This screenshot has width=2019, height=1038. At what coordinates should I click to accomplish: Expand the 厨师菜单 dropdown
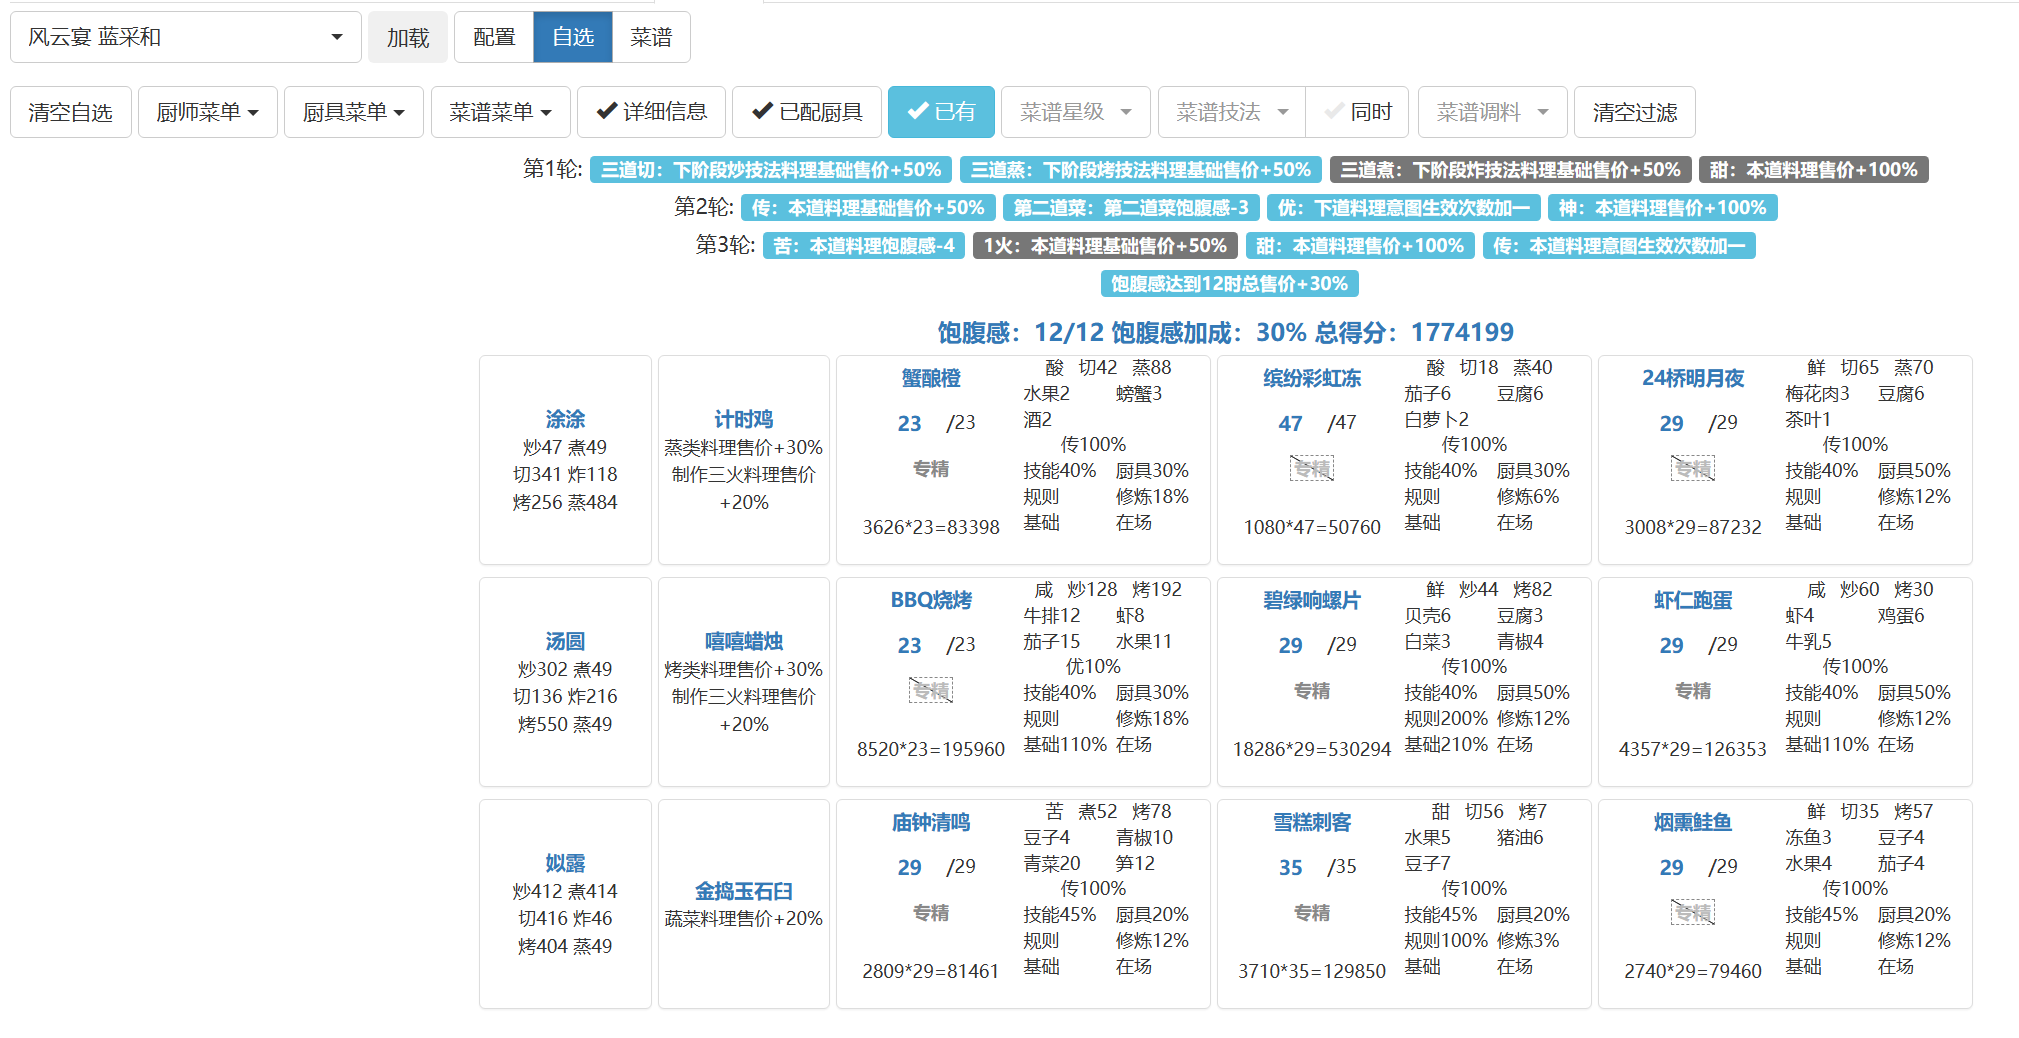208,112
